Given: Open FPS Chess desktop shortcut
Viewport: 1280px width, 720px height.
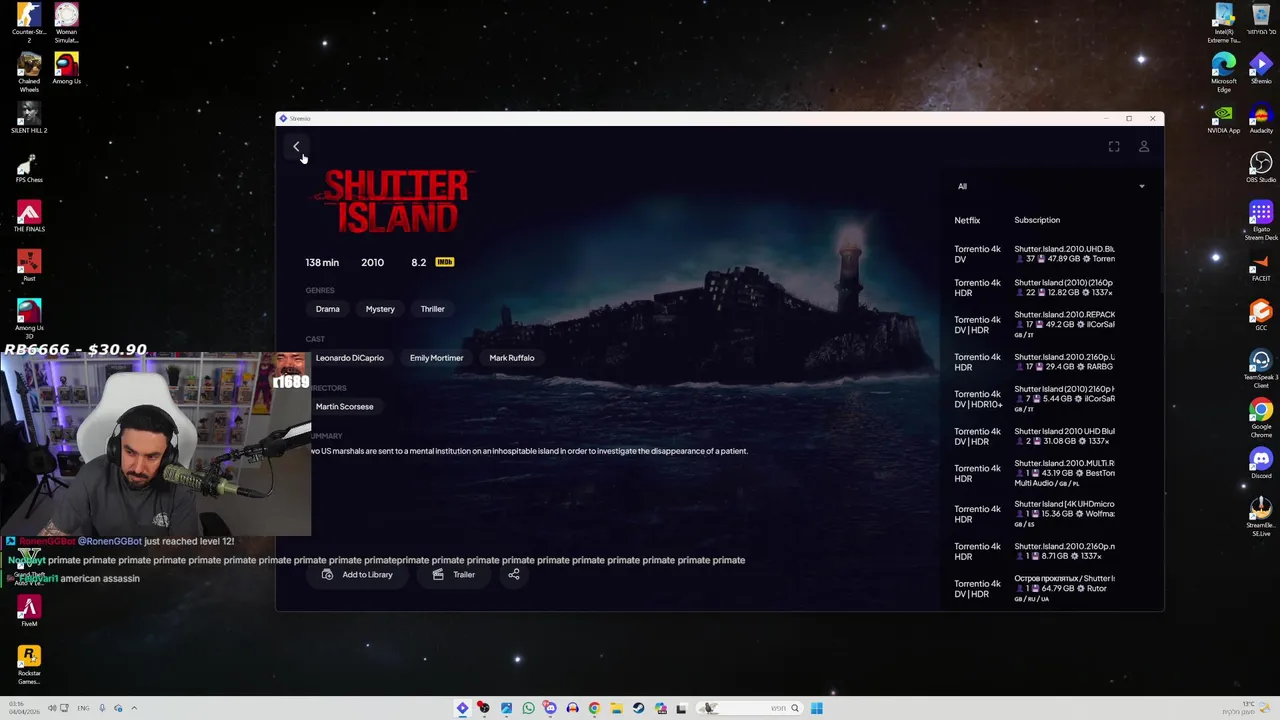Looking at the screenshot, I should click(29, 168).
